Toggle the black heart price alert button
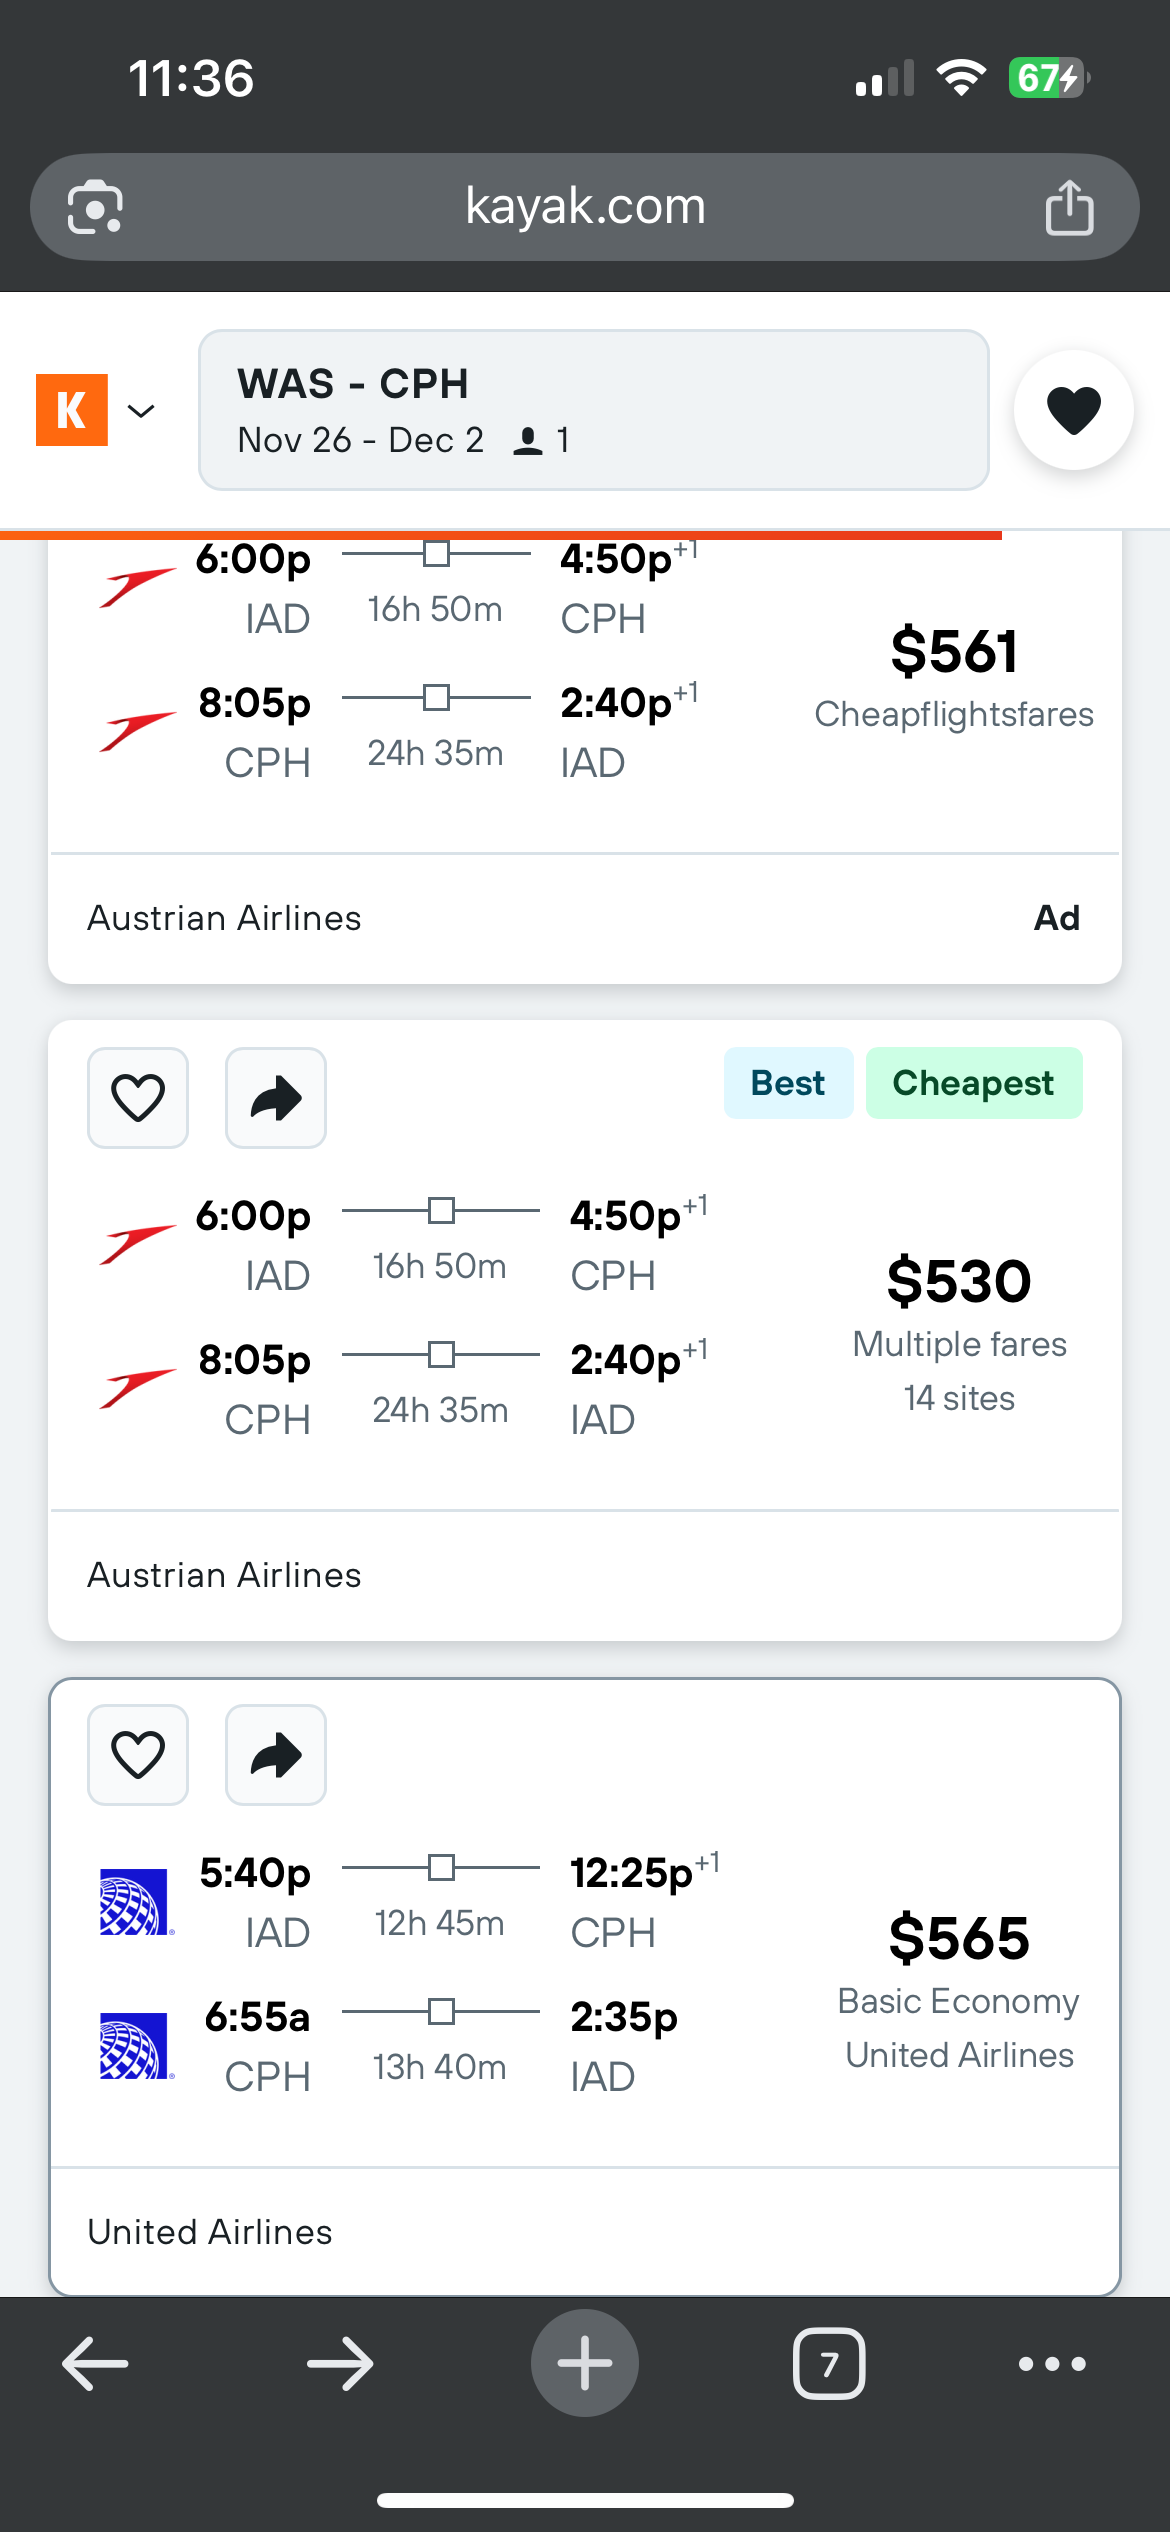The image size is (1170, 2532). coord(1073,410)
